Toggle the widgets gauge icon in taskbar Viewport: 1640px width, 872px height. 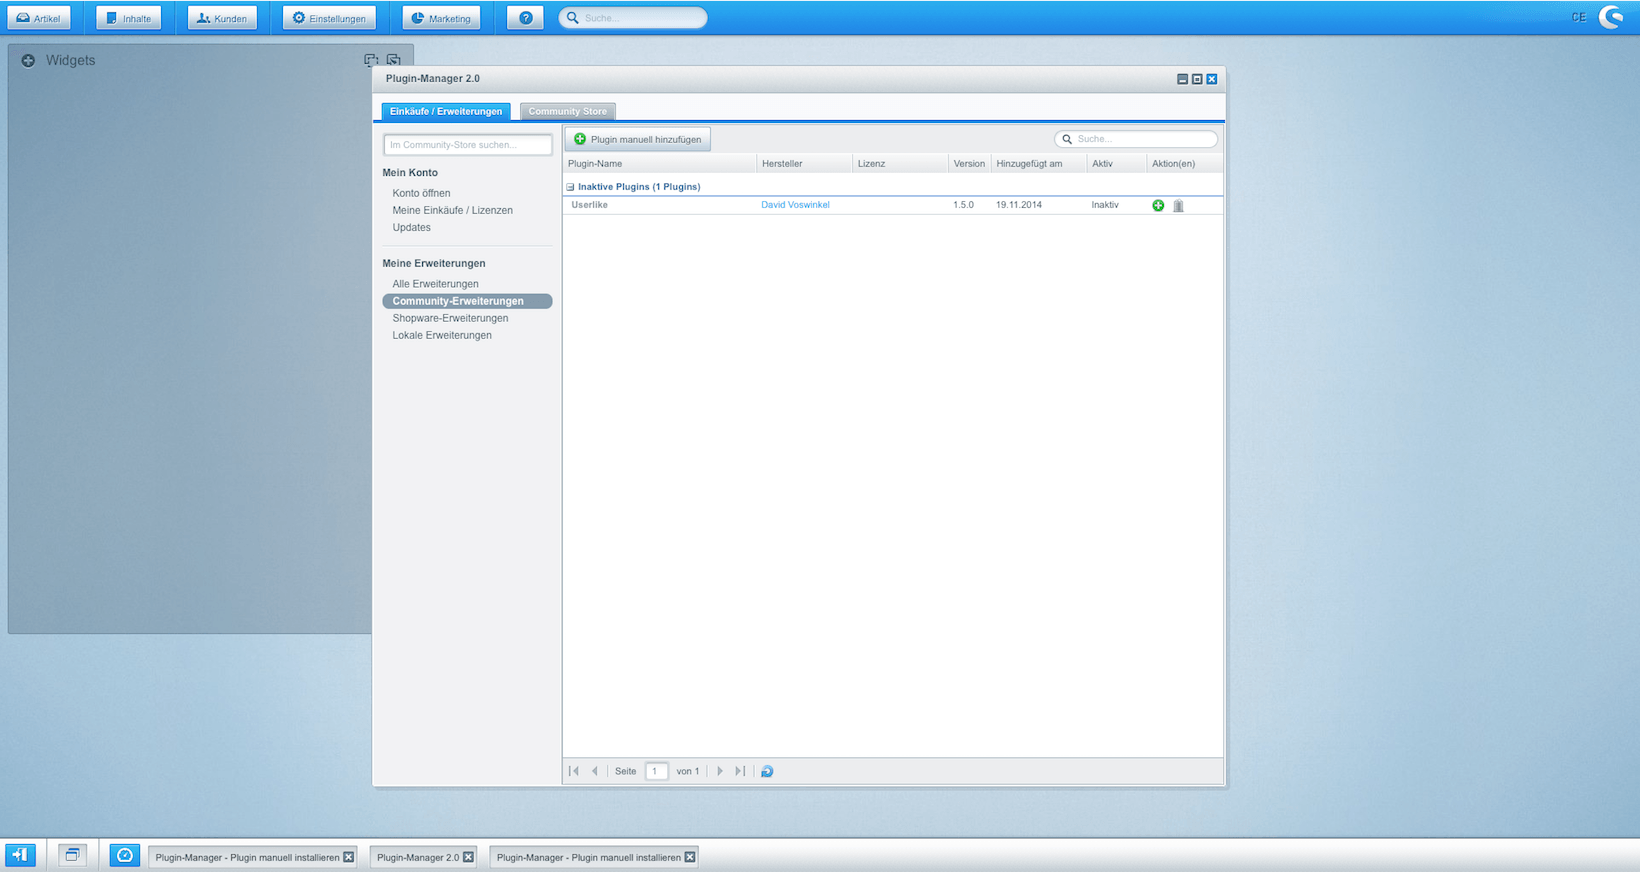pyautogui.click(x=124, y=855)
